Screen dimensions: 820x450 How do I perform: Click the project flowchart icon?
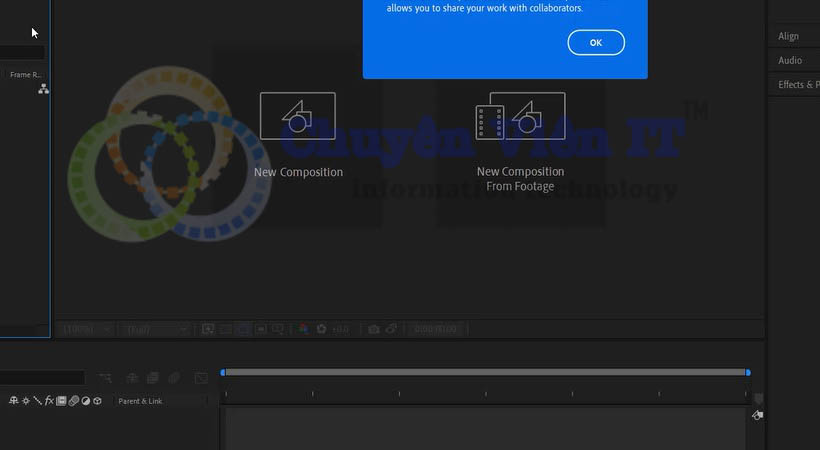(43, 89)
